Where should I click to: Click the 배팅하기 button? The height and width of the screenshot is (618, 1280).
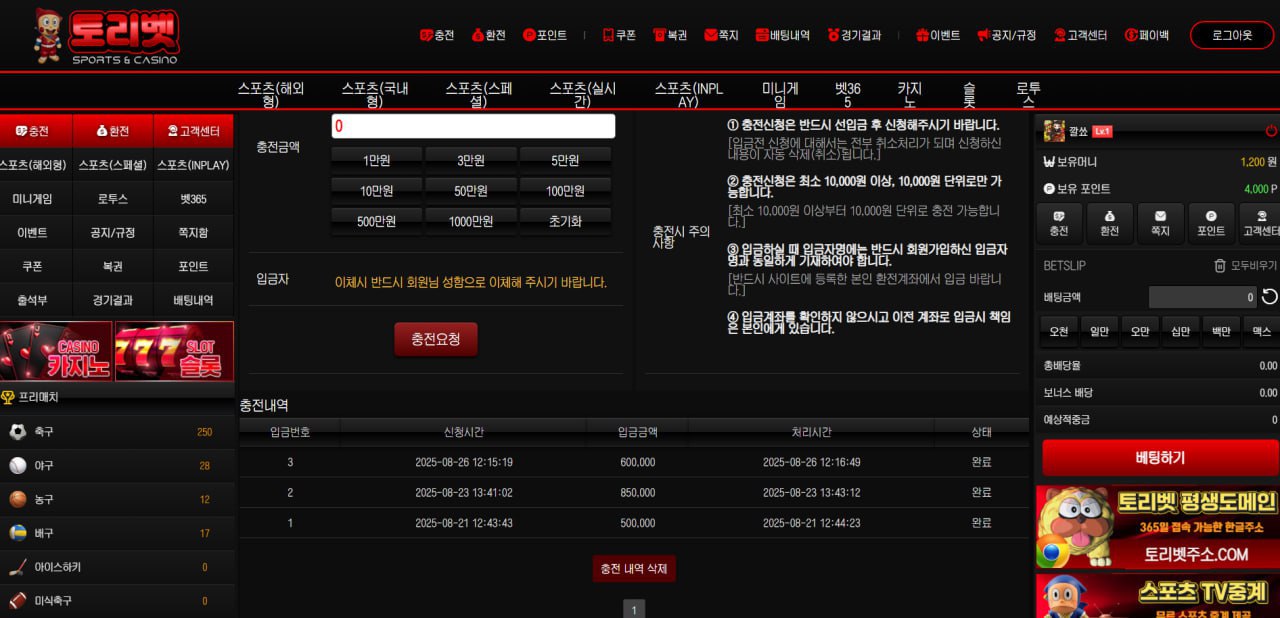tap(1160, 458)
